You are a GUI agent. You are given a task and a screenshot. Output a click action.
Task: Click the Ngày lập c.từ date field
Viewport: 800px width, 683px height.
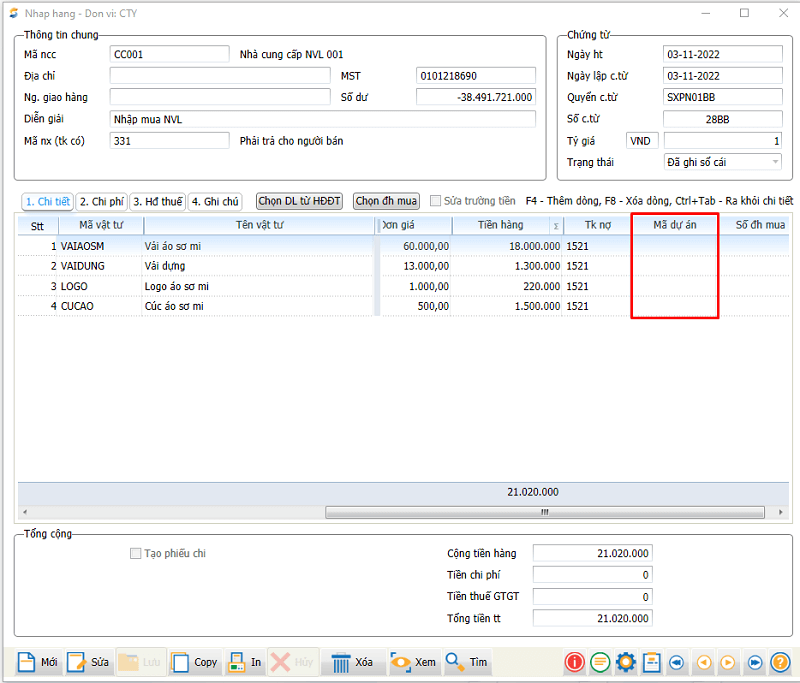click(722, 75)
